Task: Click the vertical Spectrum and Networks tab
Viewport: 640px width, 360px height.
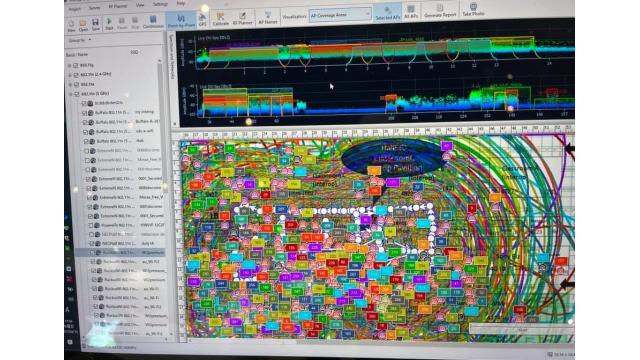Action: [172, 57]
